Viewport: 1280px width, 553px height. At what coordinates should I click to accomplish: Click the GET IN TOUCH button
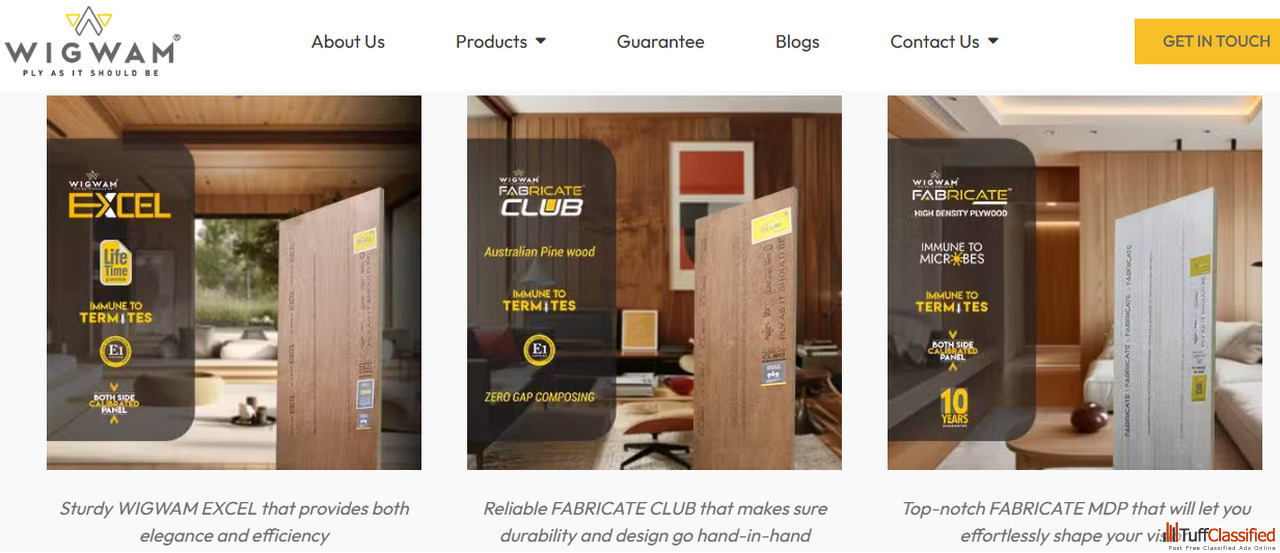(1207, 41)
